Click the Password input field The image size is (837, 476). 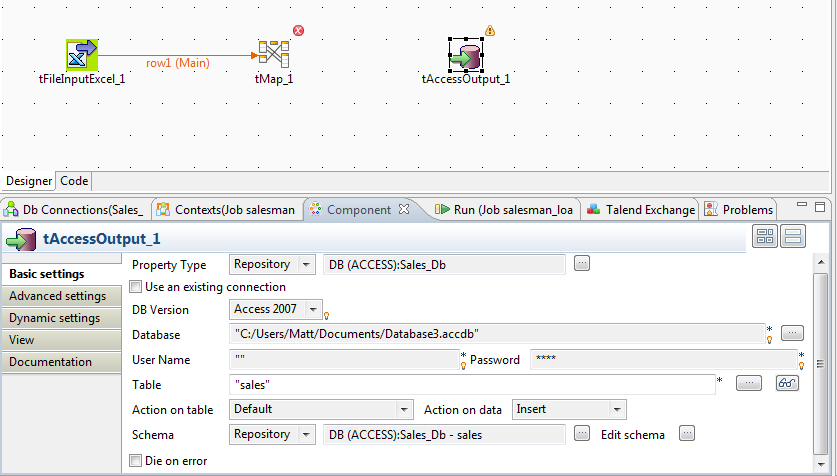click(x=664, y=359)
